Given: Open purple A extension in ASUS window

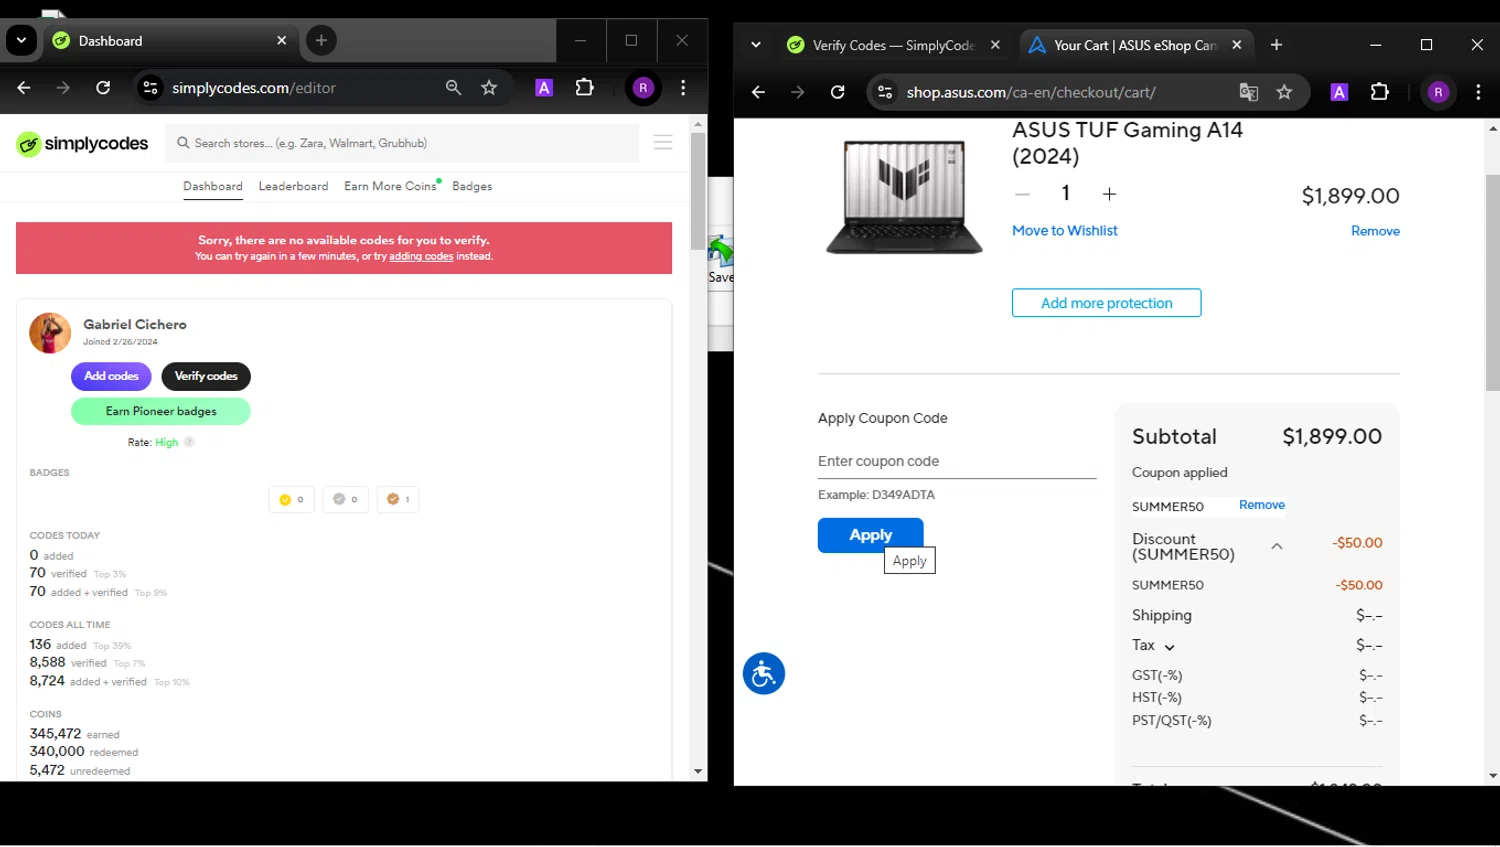Looking at the screenshot, I should pos(1339,92).
